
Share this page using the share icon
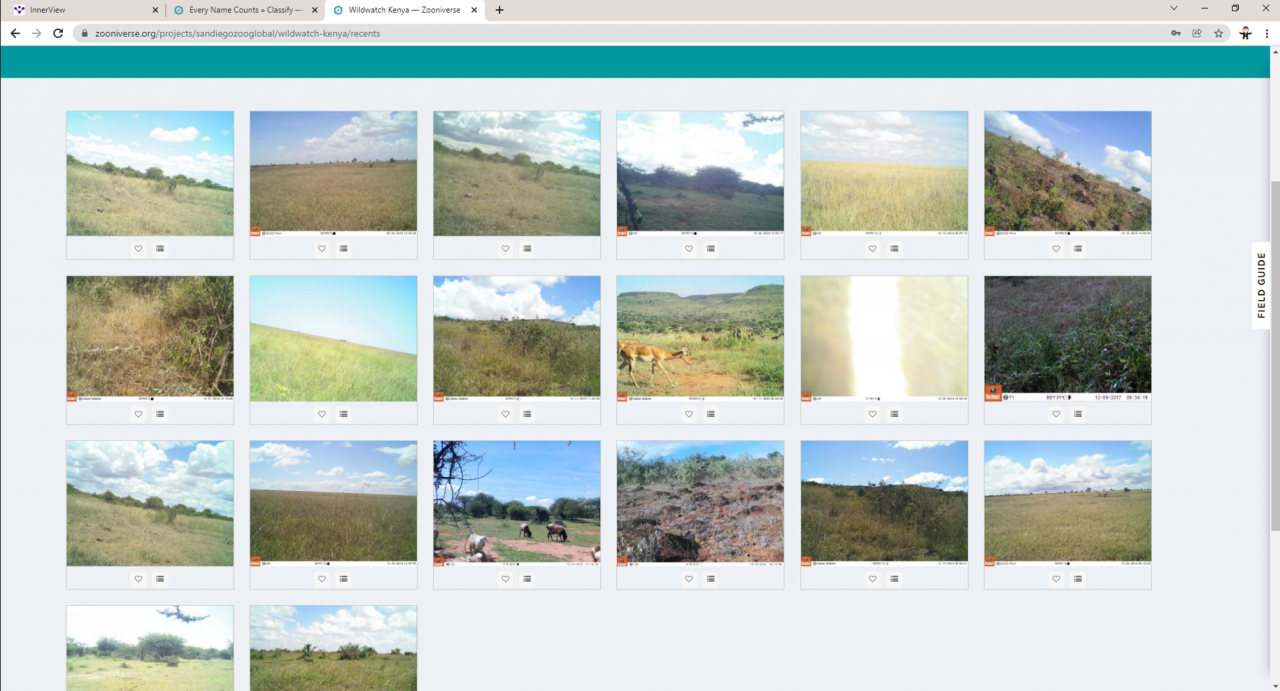pos(1197,33)
